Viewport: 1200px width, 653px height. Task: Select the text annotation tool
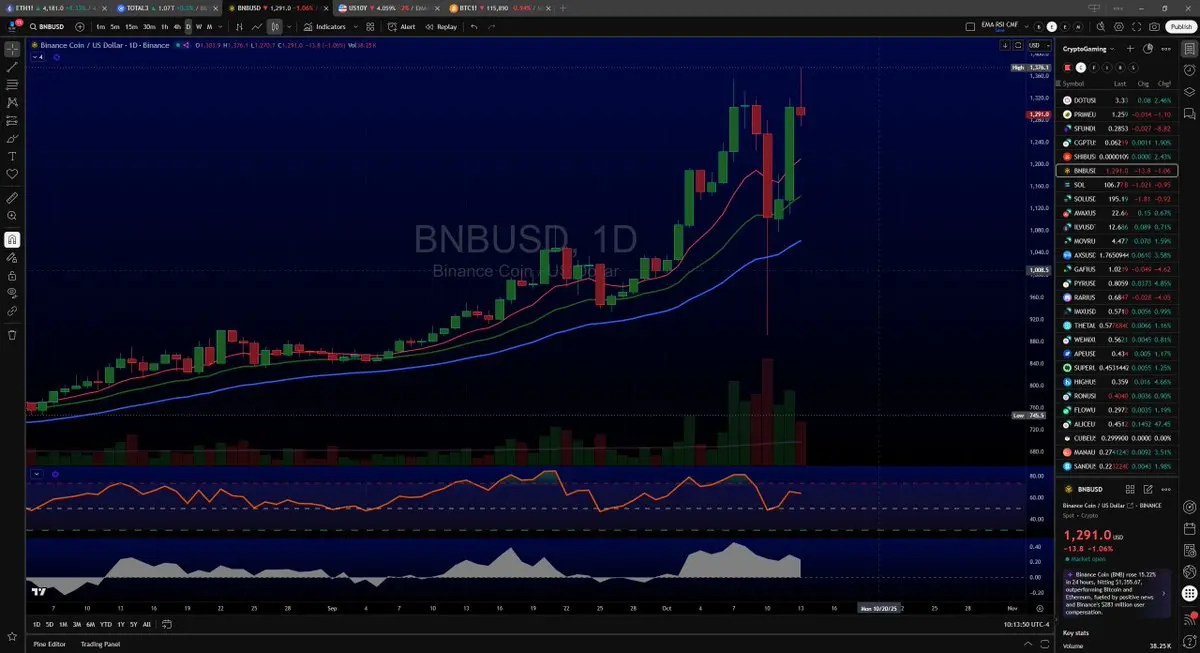12,156
